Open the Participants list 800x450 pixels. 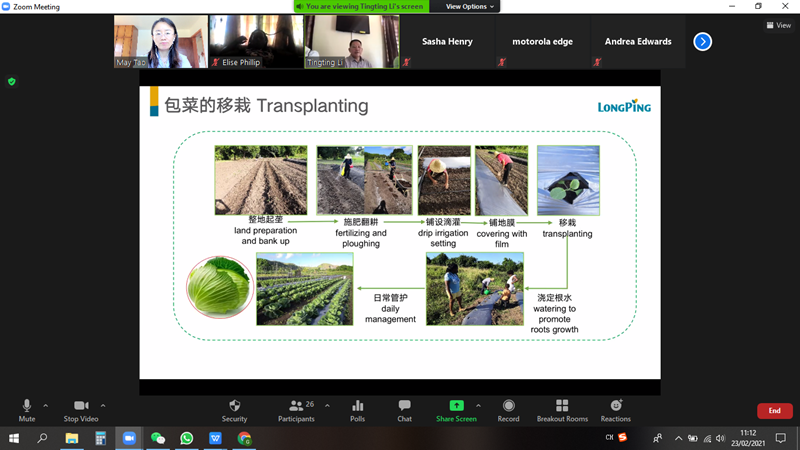[x=296, y=410]
